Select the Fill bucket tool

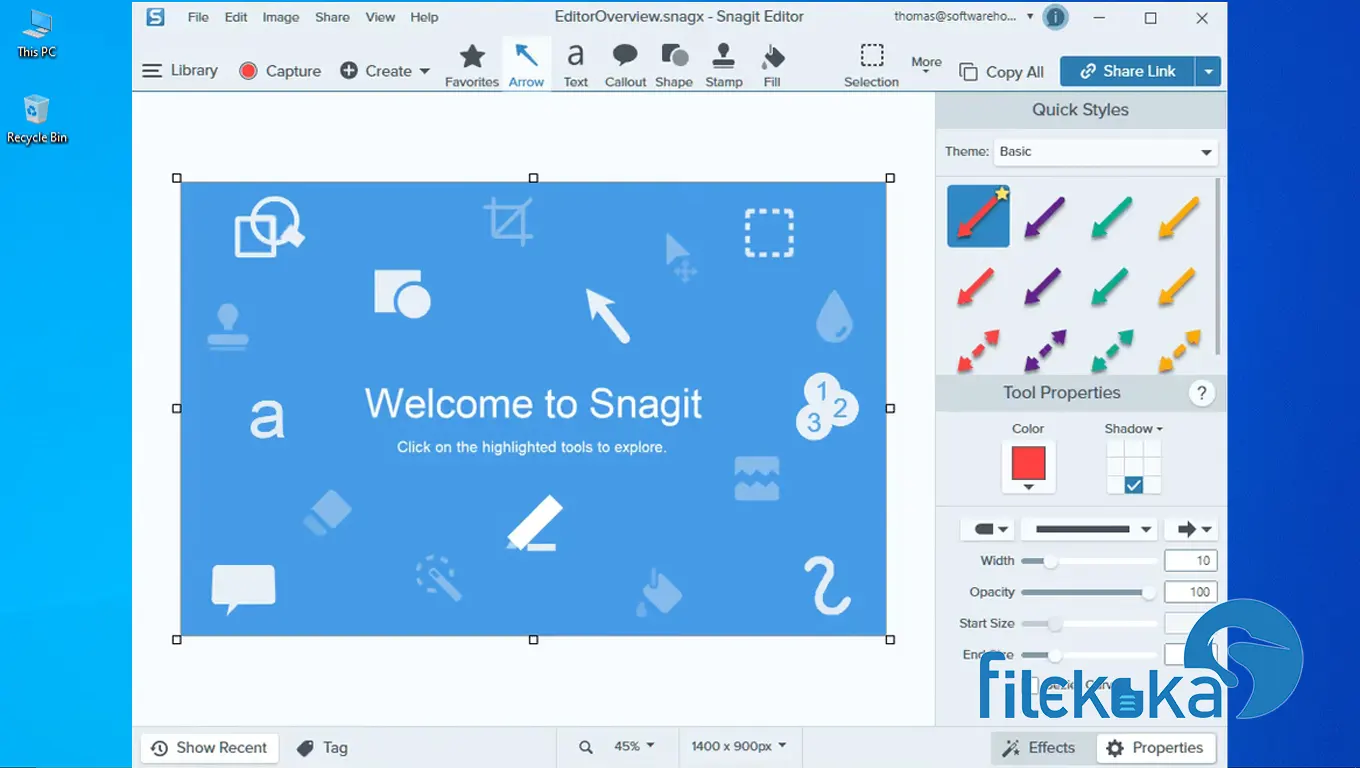[x=772, y=66]
